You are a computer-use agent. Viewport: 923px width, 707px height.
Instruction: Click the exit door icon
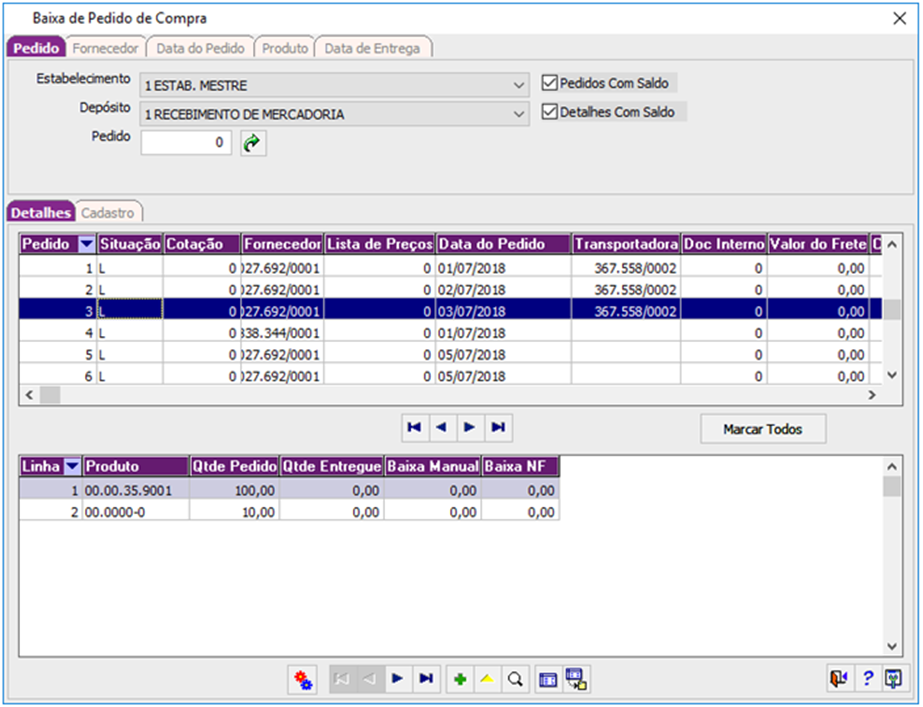coord(838,679)
